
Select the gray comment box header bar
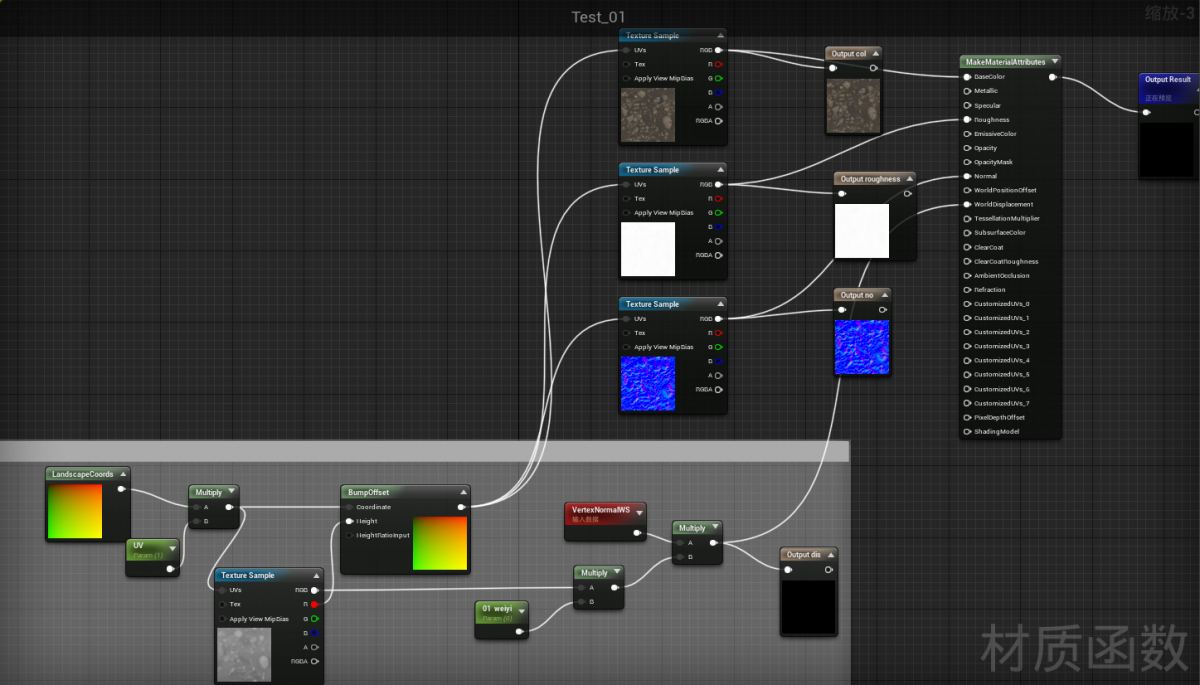point(424,451)
